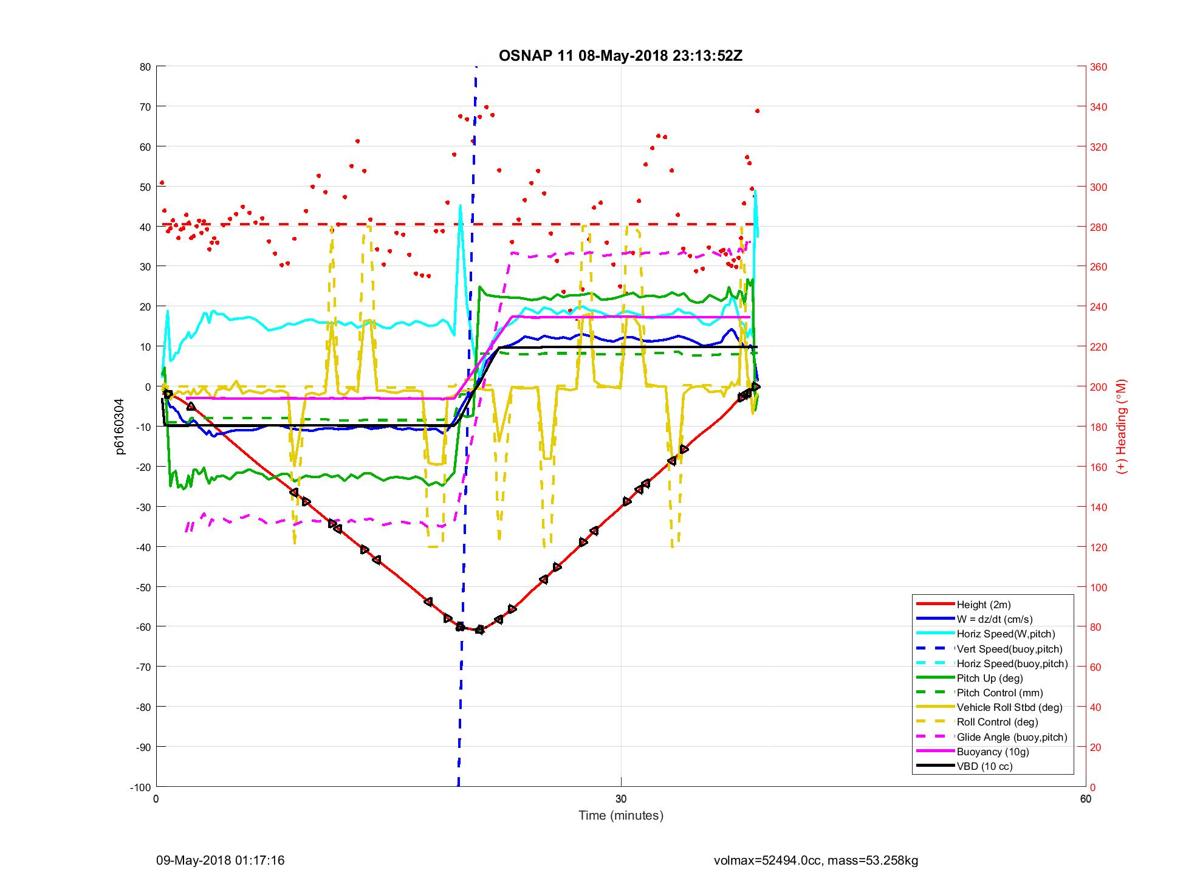The height and width of the screenshot is (885, 1200).
Task: Click the 260 heading axis tick label
Action: pos(1100,267)
